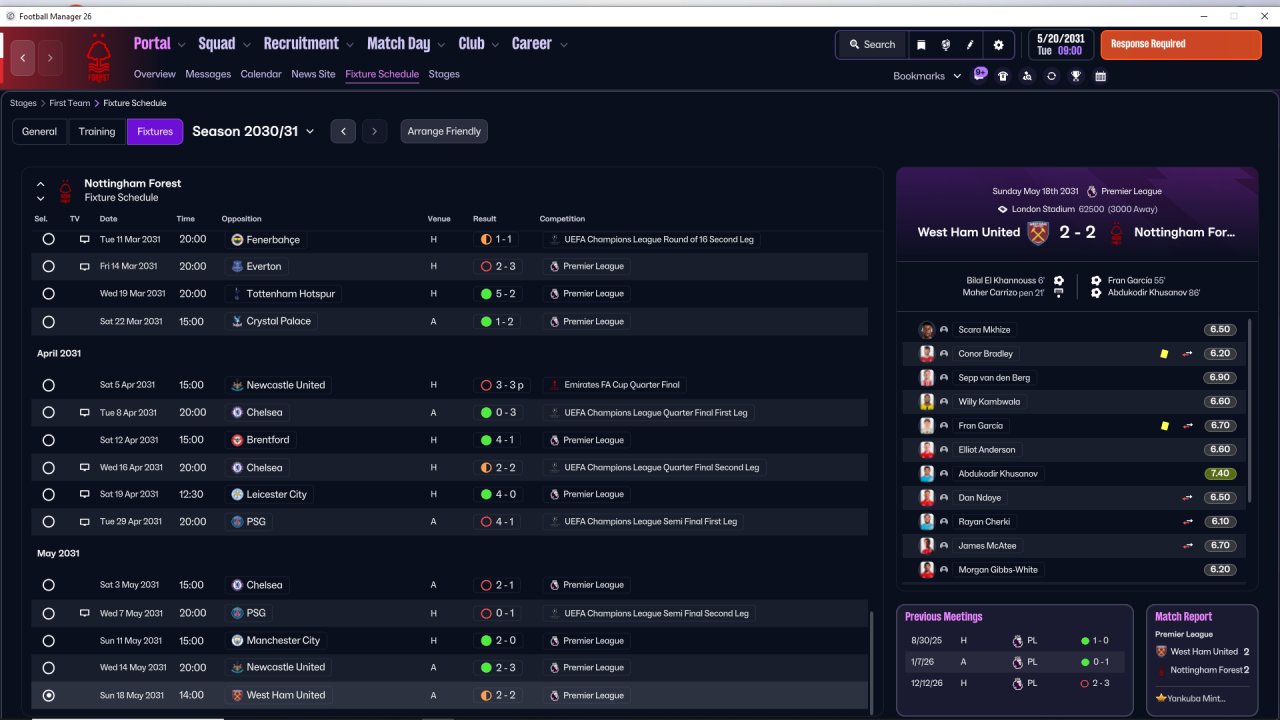Select the Newcastle United 5 Apr radio button
The image size is (1280, 720).
point(48,385)
